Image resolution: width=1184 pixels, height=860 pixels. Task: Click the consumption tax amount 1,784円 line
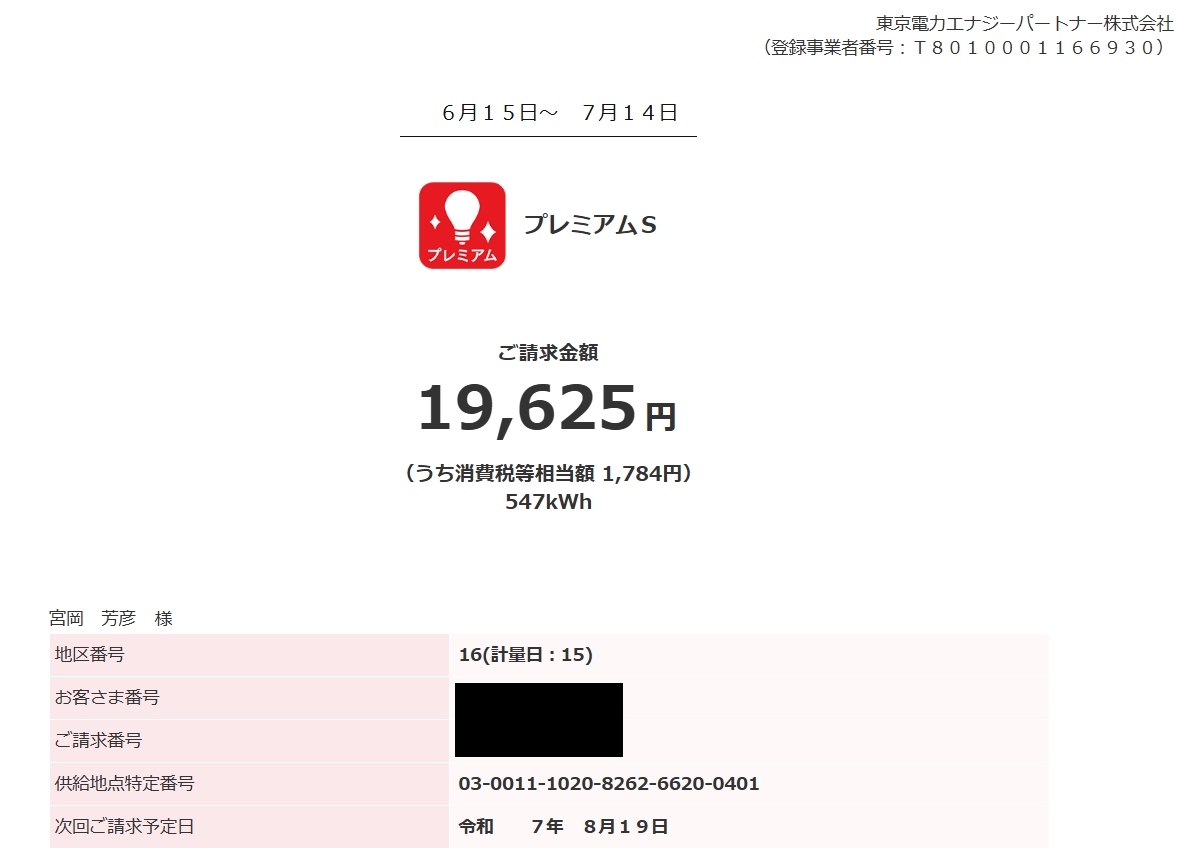pos(548,473)
